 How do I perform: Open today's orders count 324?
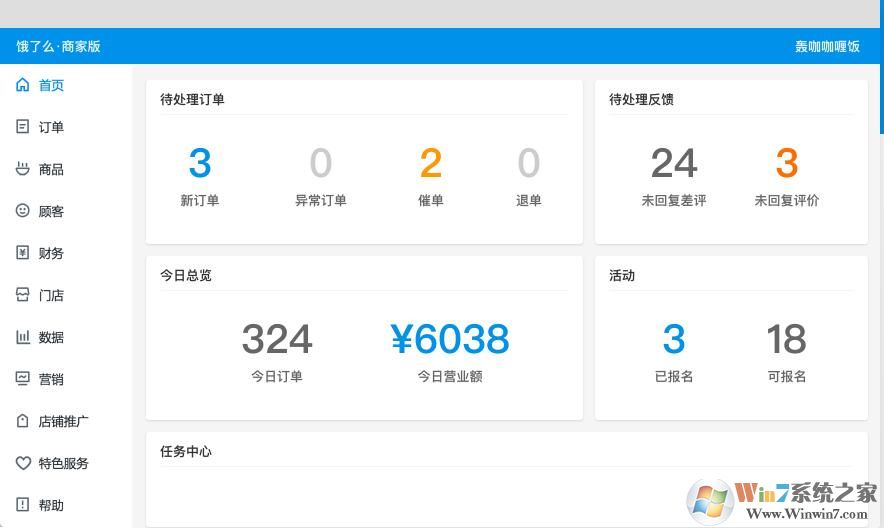[277, 340]
